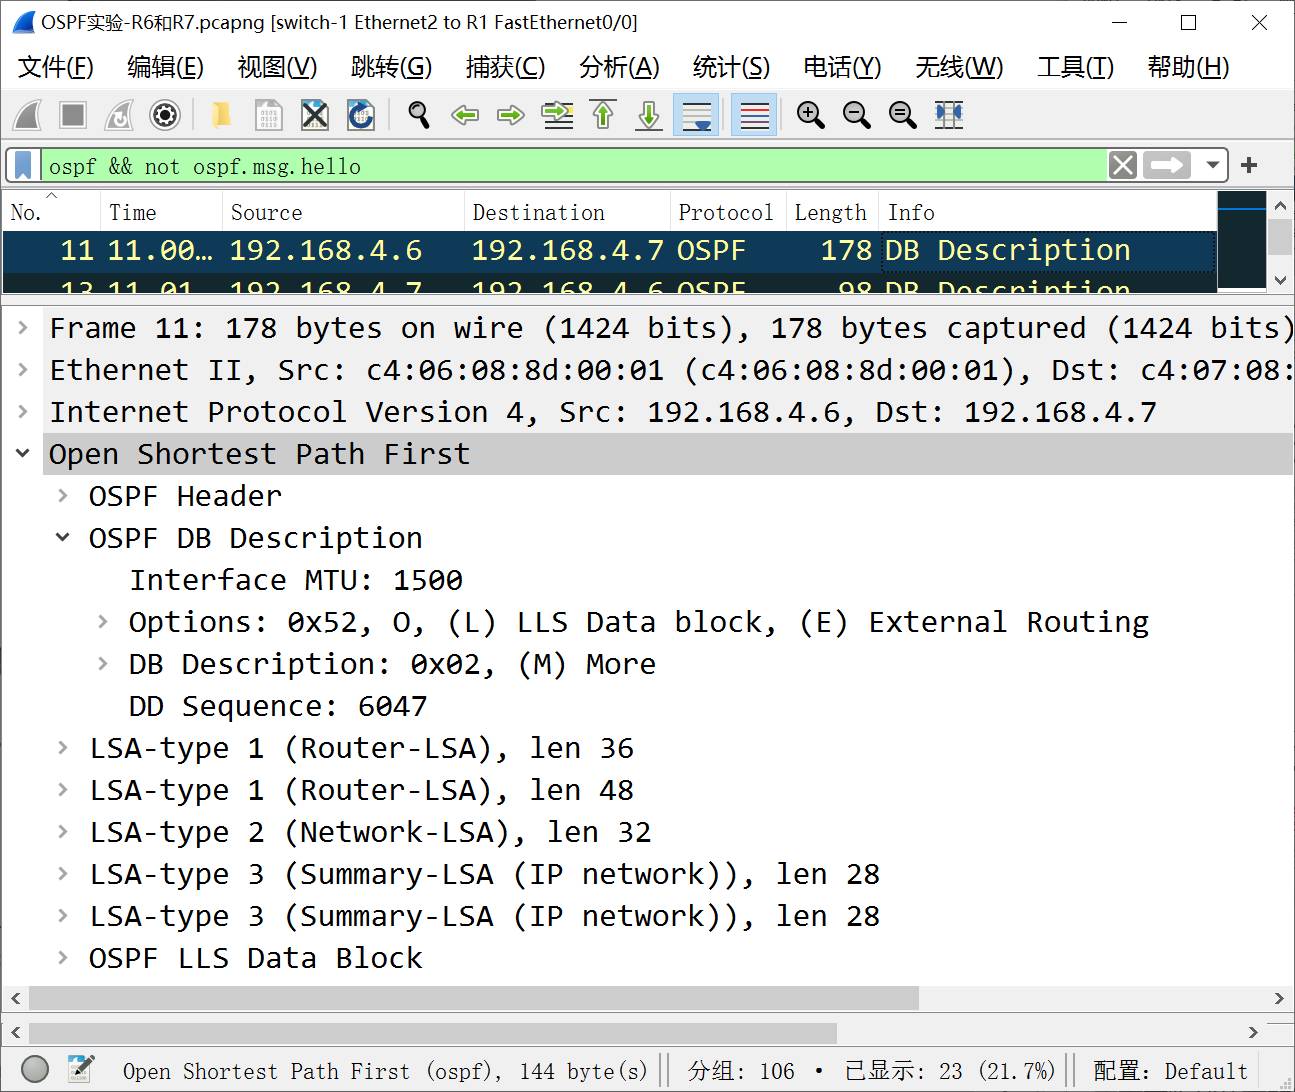Open the 统计(S) menu

[x=731, y=67]
